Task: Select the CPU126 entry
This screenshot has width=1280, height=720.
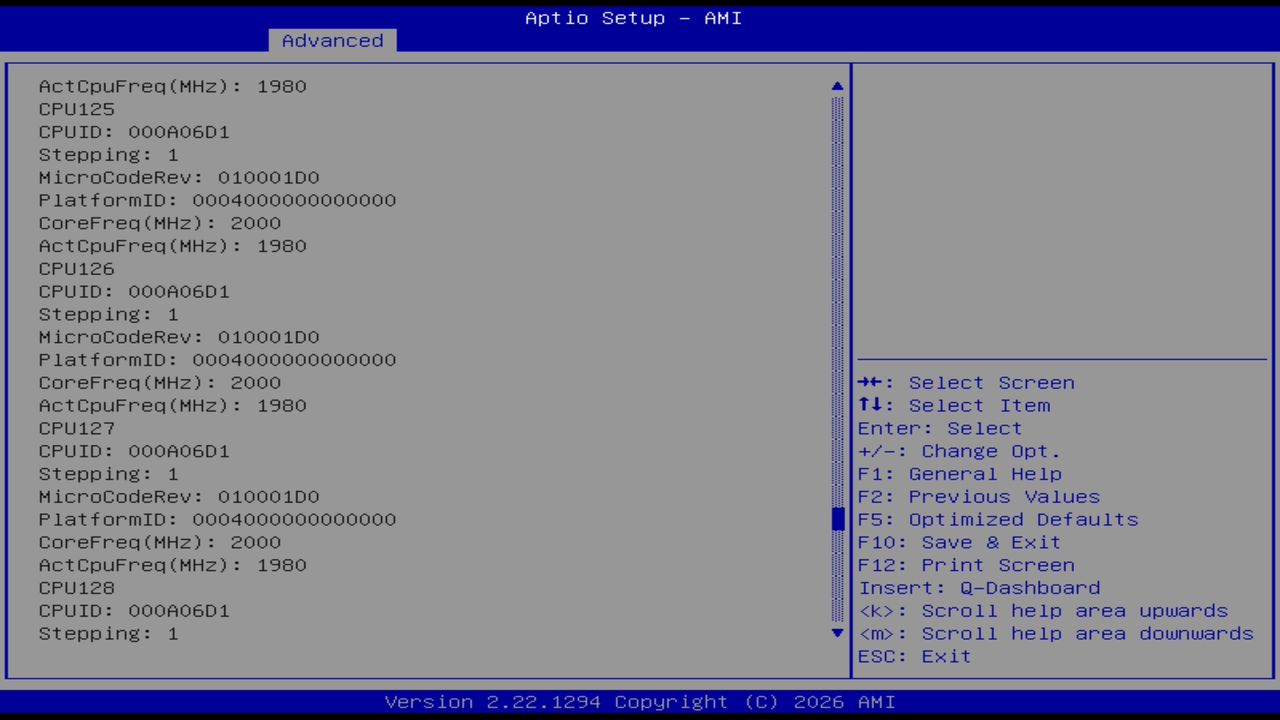Action: (76, 268)
